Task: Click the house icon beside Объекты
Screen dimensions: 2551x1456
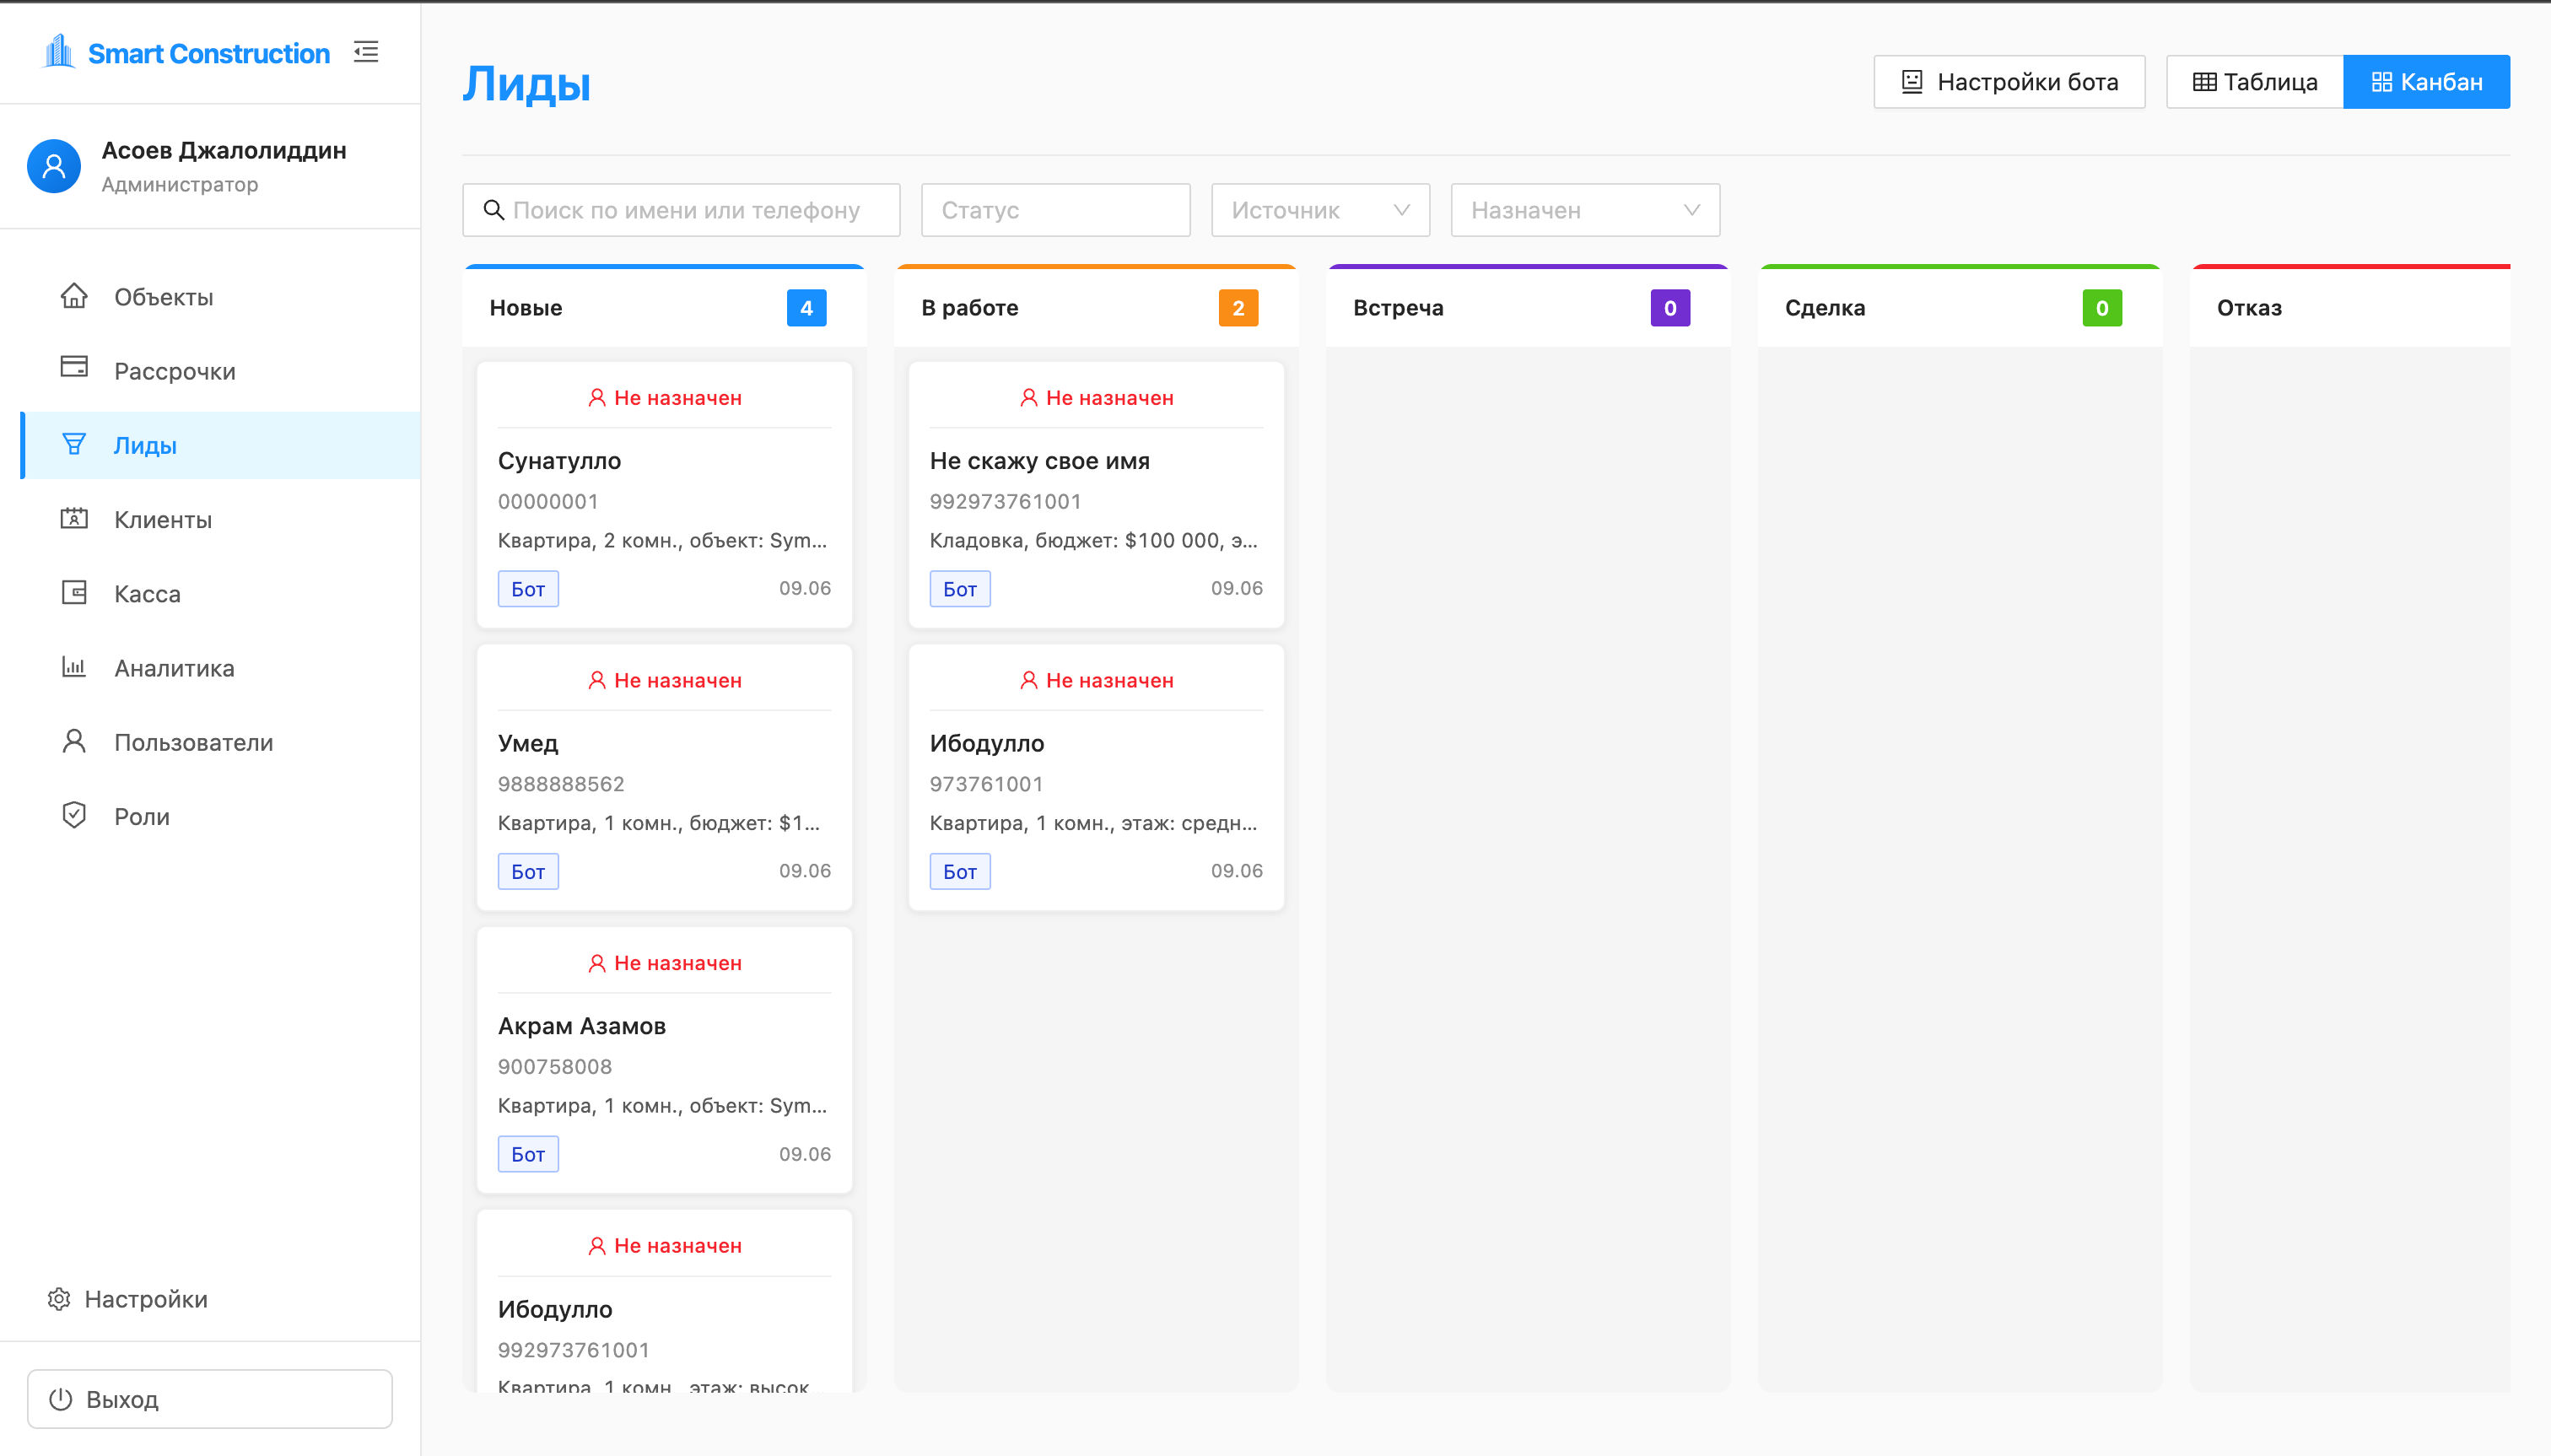Action: [x=74, y=296]
